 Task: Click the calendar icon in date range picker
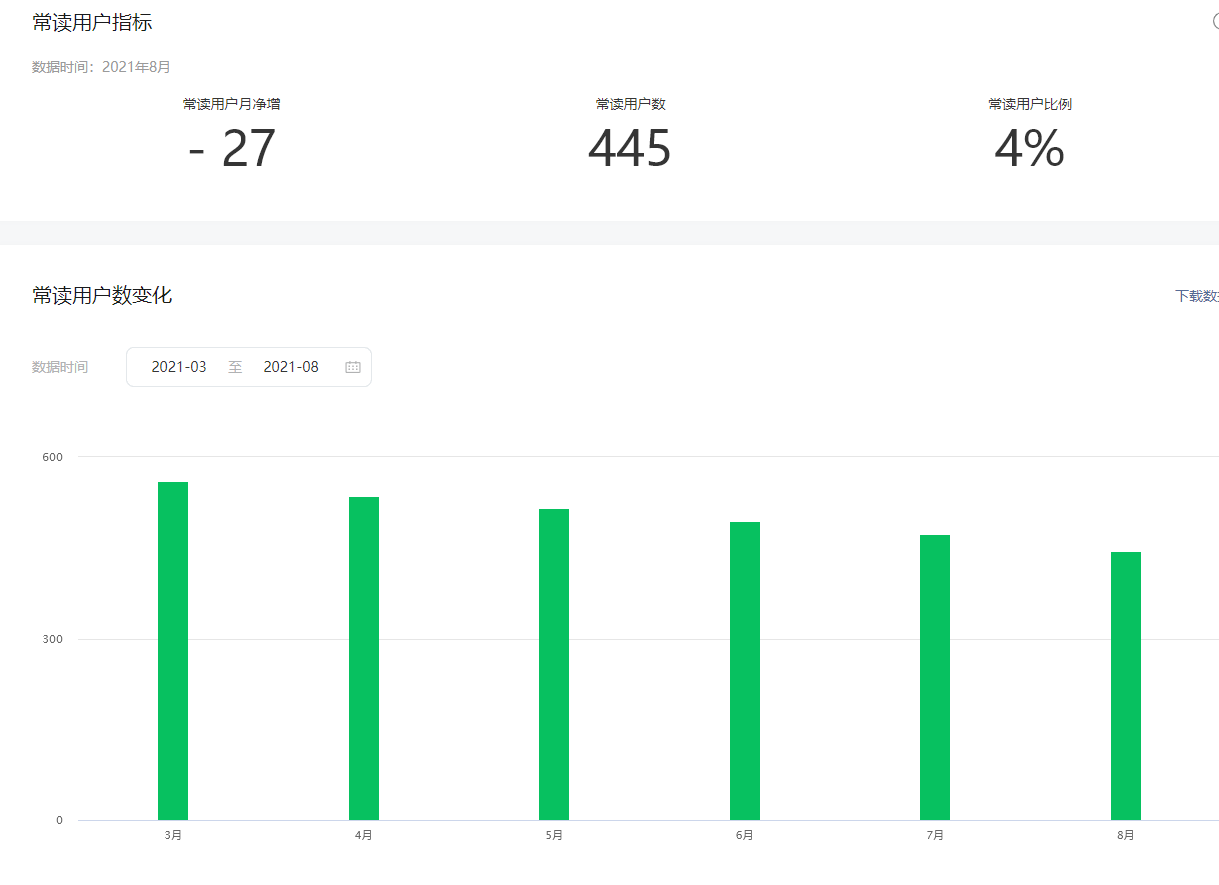[x=352, y=367]
